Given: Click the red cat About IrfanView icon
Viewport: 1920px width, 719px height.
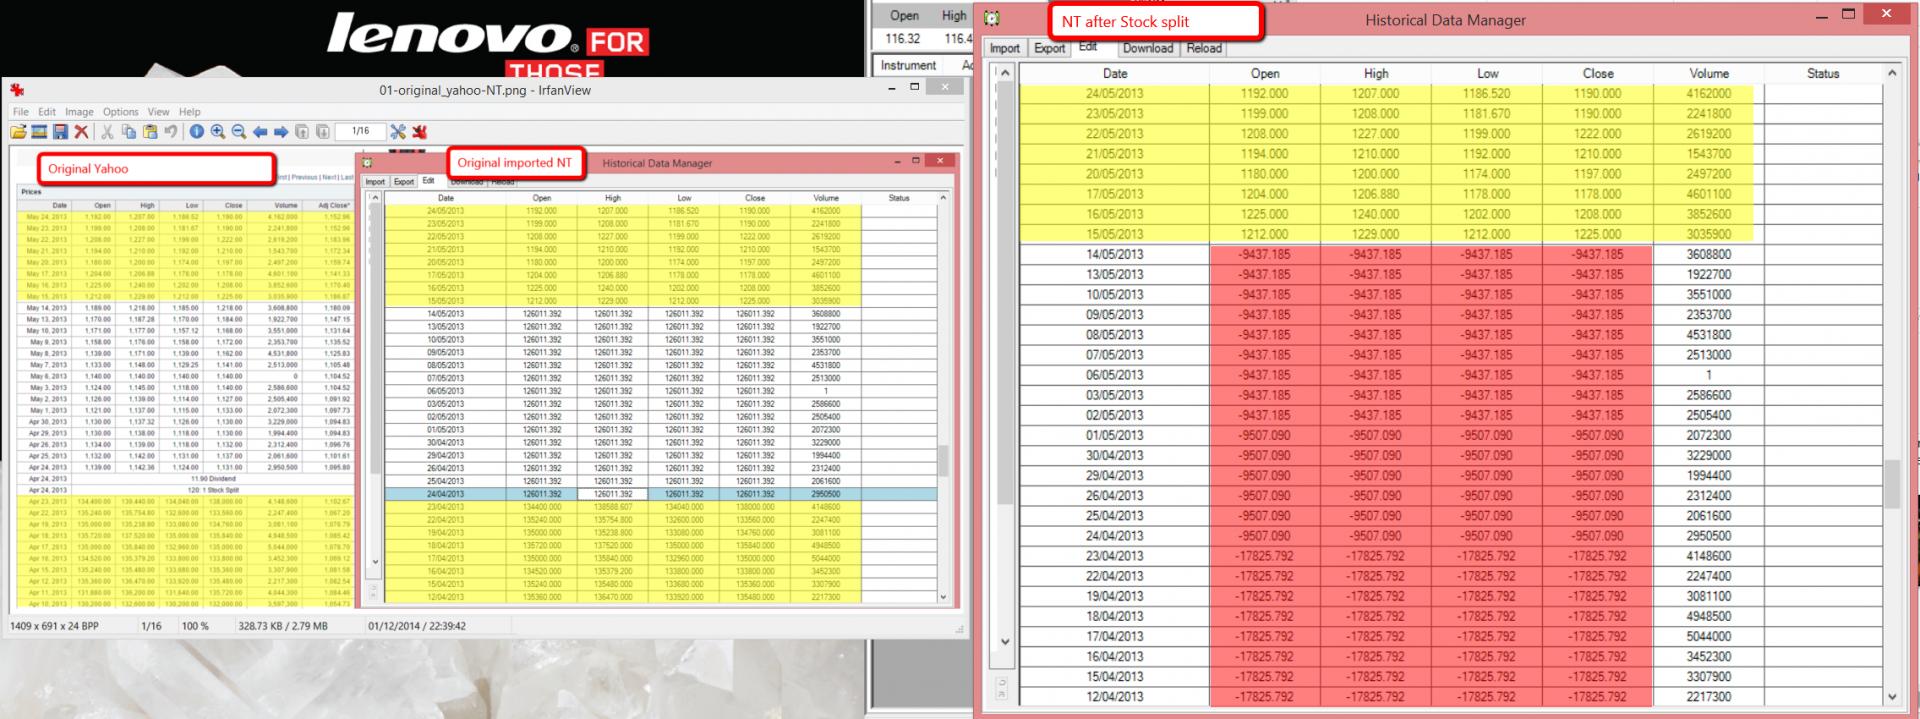Looking at the screenshot, I should point(419,132).
